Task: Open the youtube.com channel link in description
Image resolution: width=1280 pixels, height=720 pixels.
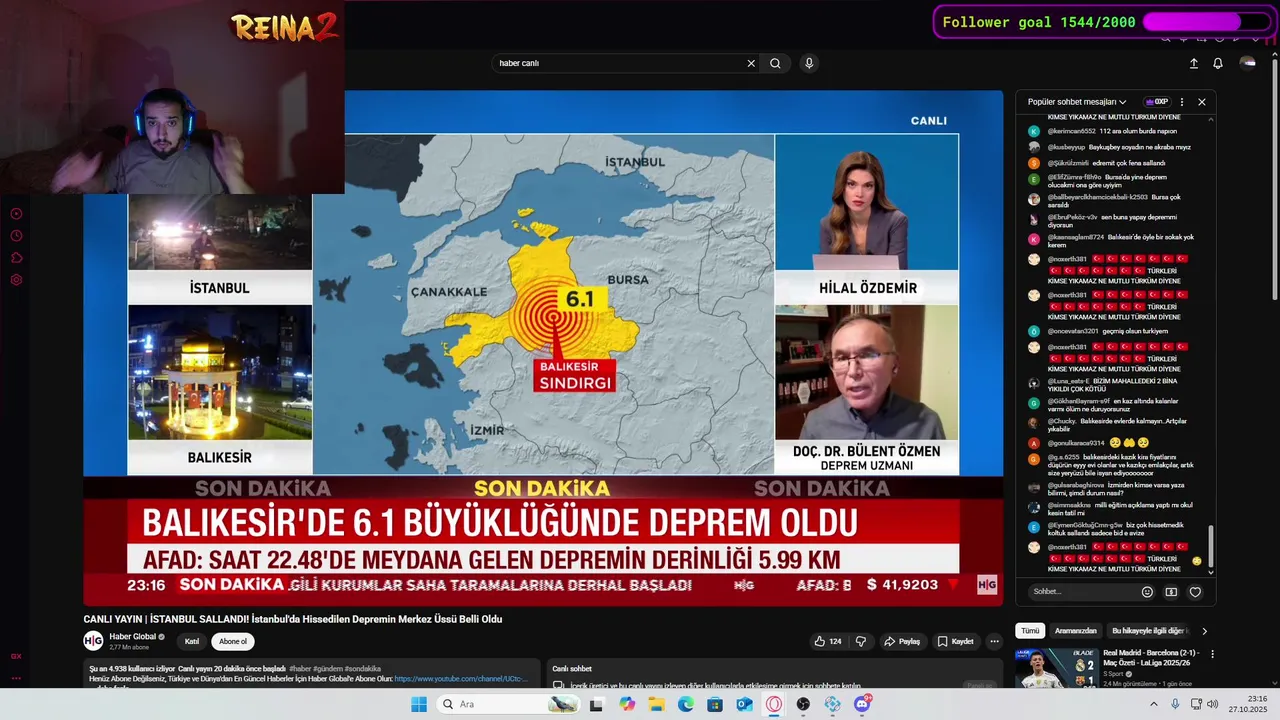Action: pos(461,678)
